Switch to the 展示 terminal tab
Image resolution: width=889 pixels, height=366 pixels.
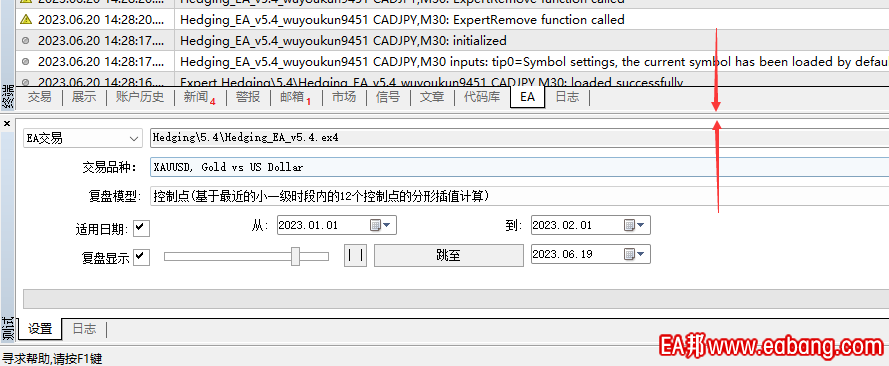click(84, 97)
